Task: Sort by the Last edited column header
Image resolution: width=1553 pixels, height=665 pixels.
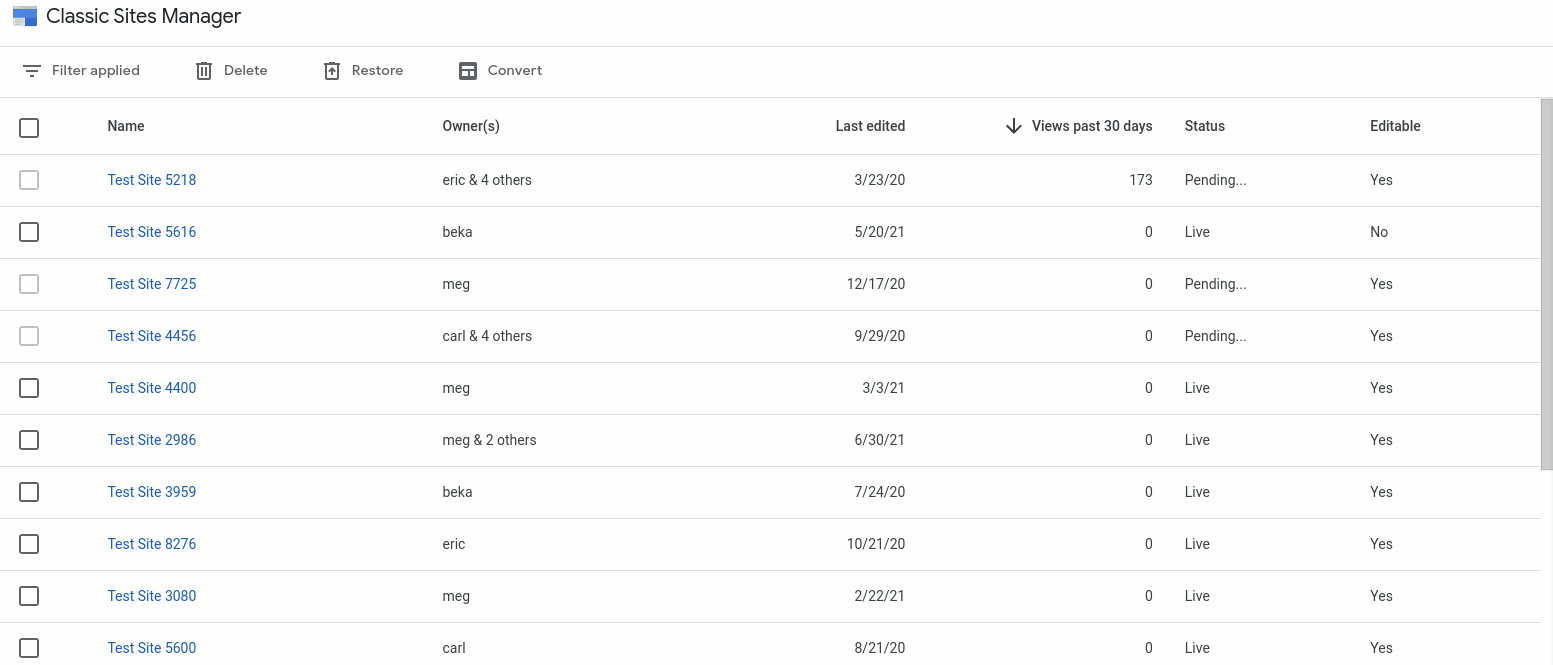Action: point(870,126)
